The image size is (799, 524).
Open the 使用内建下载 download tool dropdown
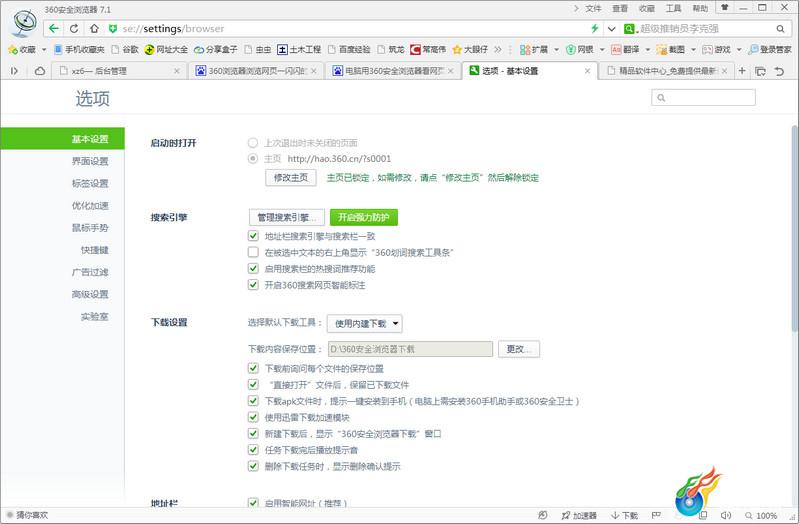(x=365, y=323)
